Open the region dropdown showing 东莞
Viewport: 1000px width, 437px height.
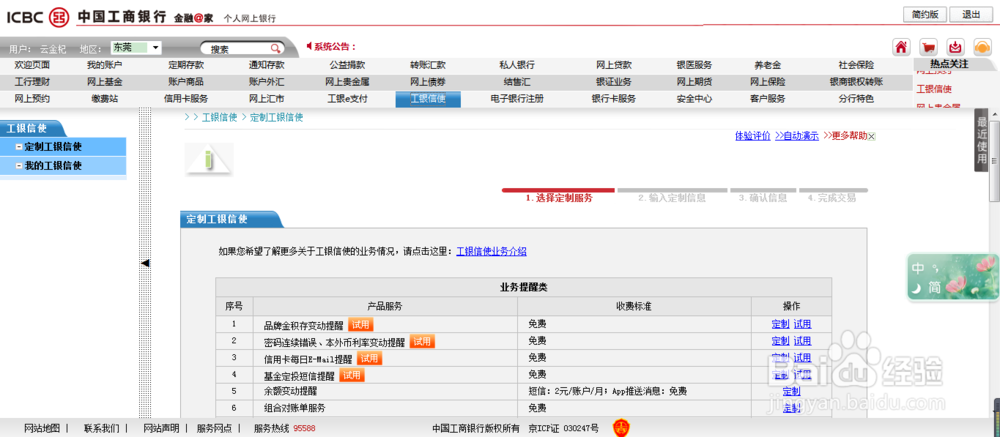click(x=136, y=48)
